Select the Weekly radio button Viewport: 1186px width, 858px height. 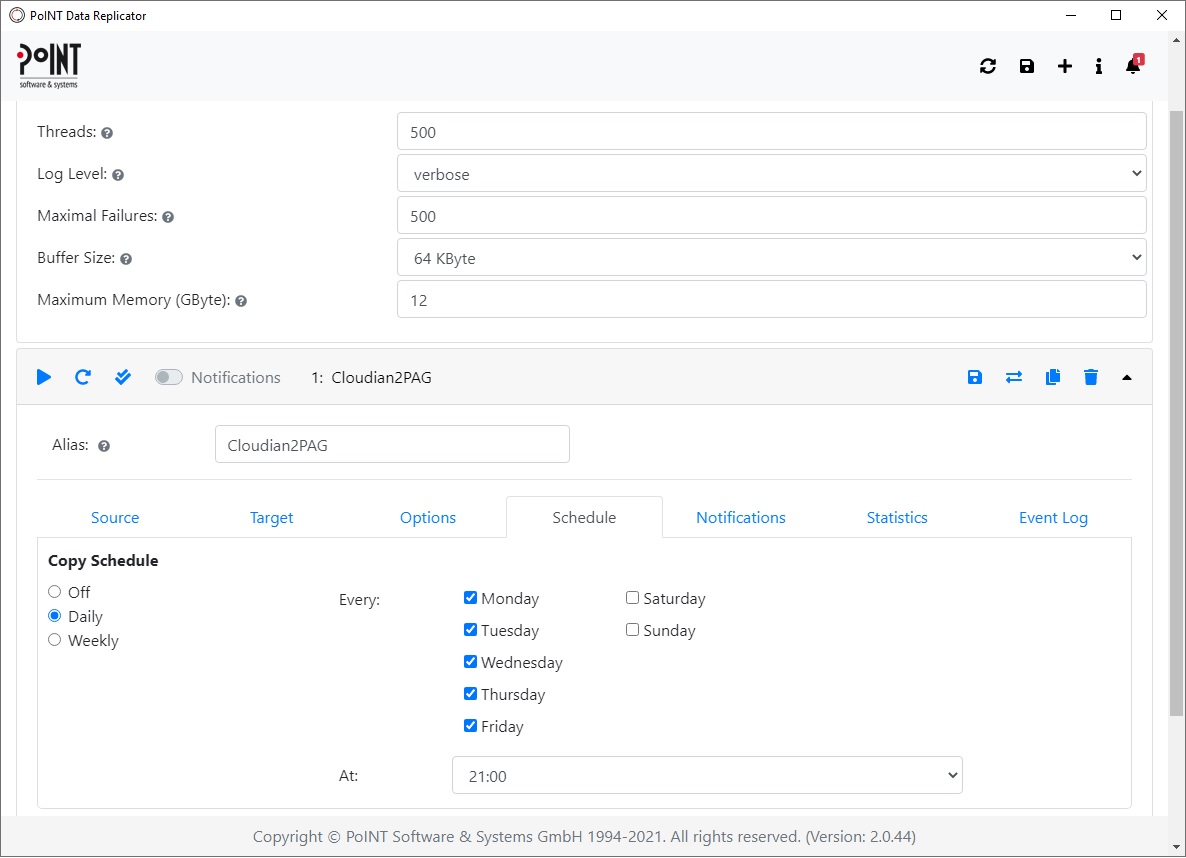point(54,639)
